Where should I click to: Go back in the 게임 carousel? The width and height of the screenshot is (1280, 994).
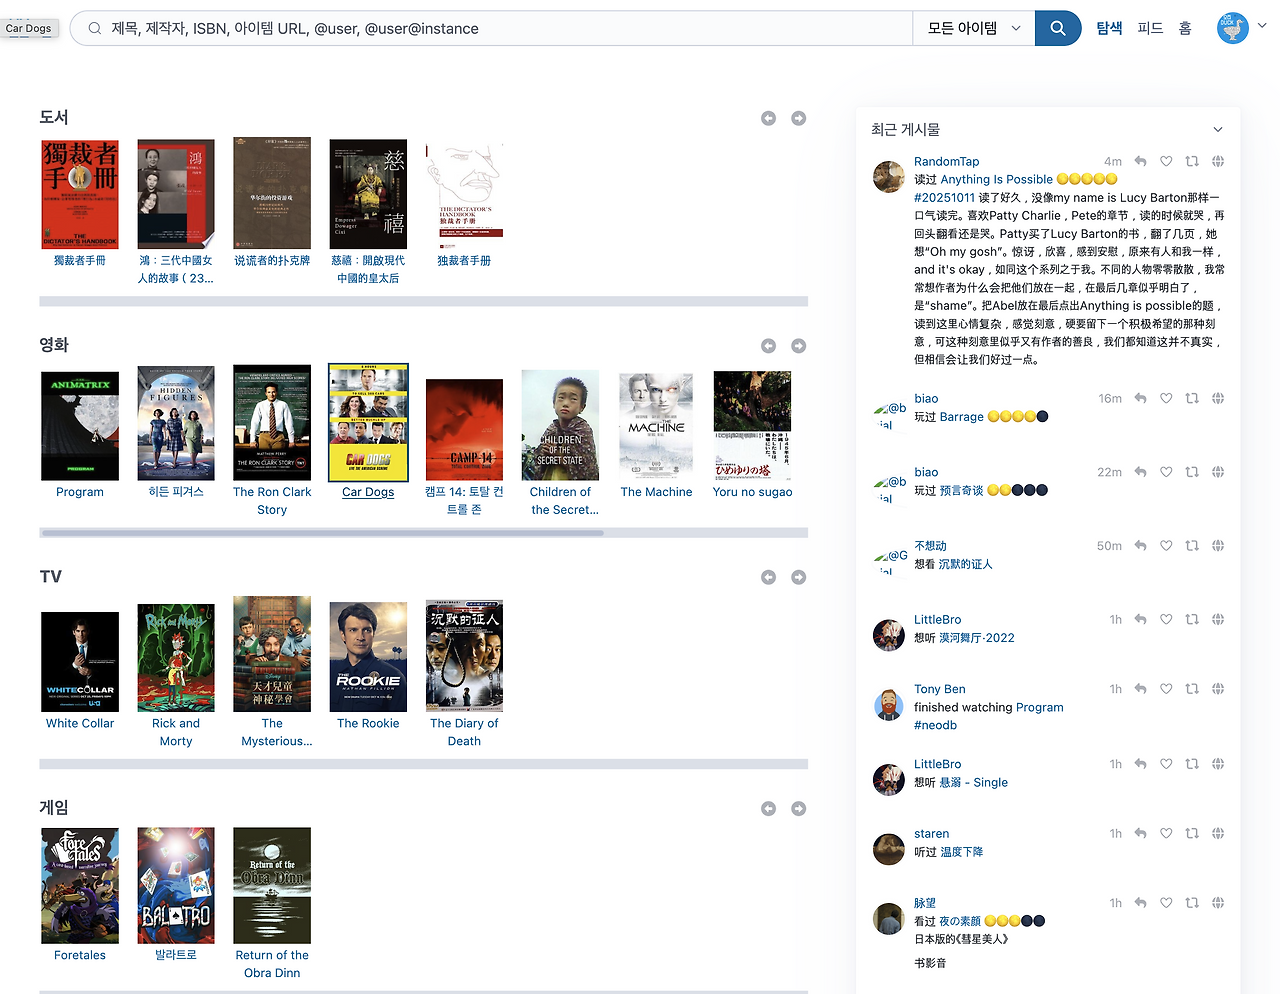(x=768, y=808)
